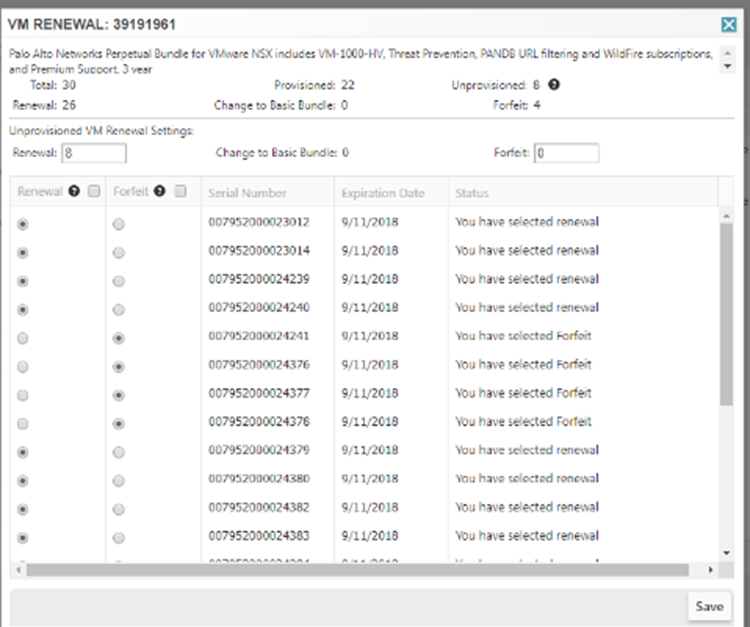The width and height of the screenshot is (750, 627).
Task: Check the Renewal select-all checkbox
Action: click(x=93, y=192)
